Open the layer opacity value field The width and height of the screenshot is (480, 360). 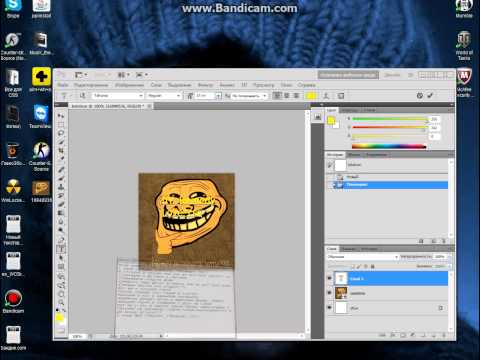point(440,257)
